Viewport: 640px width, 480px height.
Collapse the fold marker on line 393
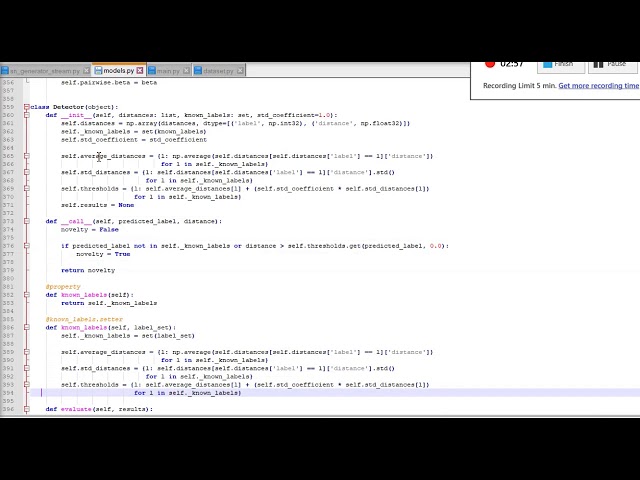pos(27,384)
